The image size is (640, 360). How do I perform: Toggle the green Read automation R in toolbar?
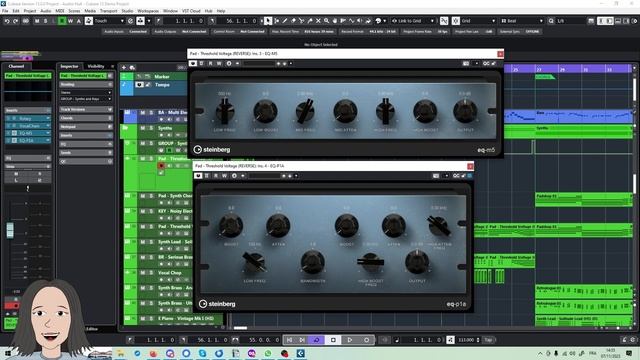tap(62, 21)
